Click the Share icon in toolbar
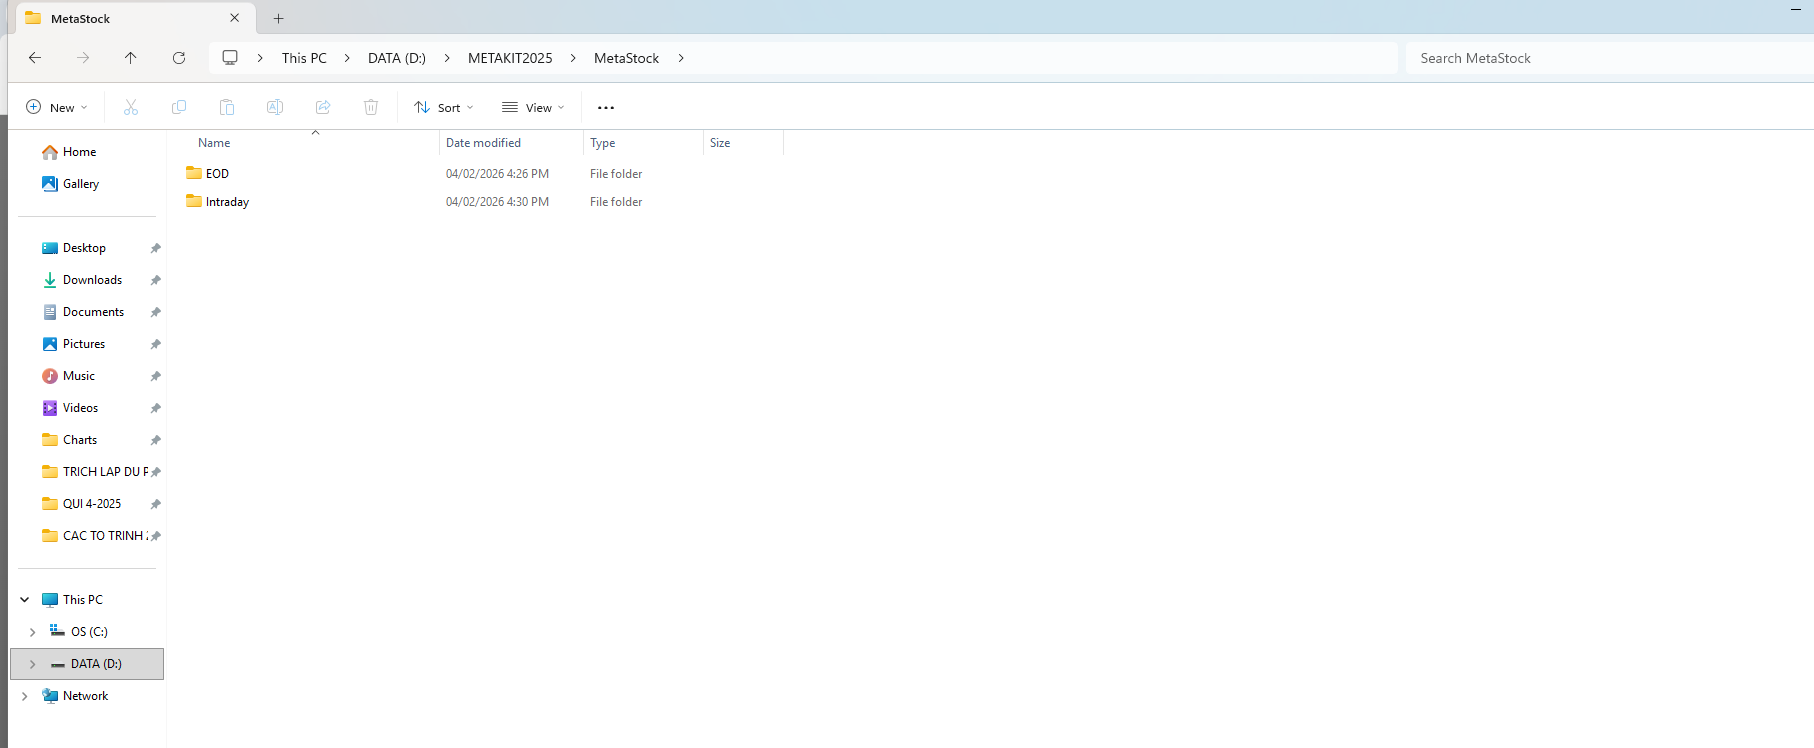The width and height of the screenshot is (1814, 748). tap(323, 107)
